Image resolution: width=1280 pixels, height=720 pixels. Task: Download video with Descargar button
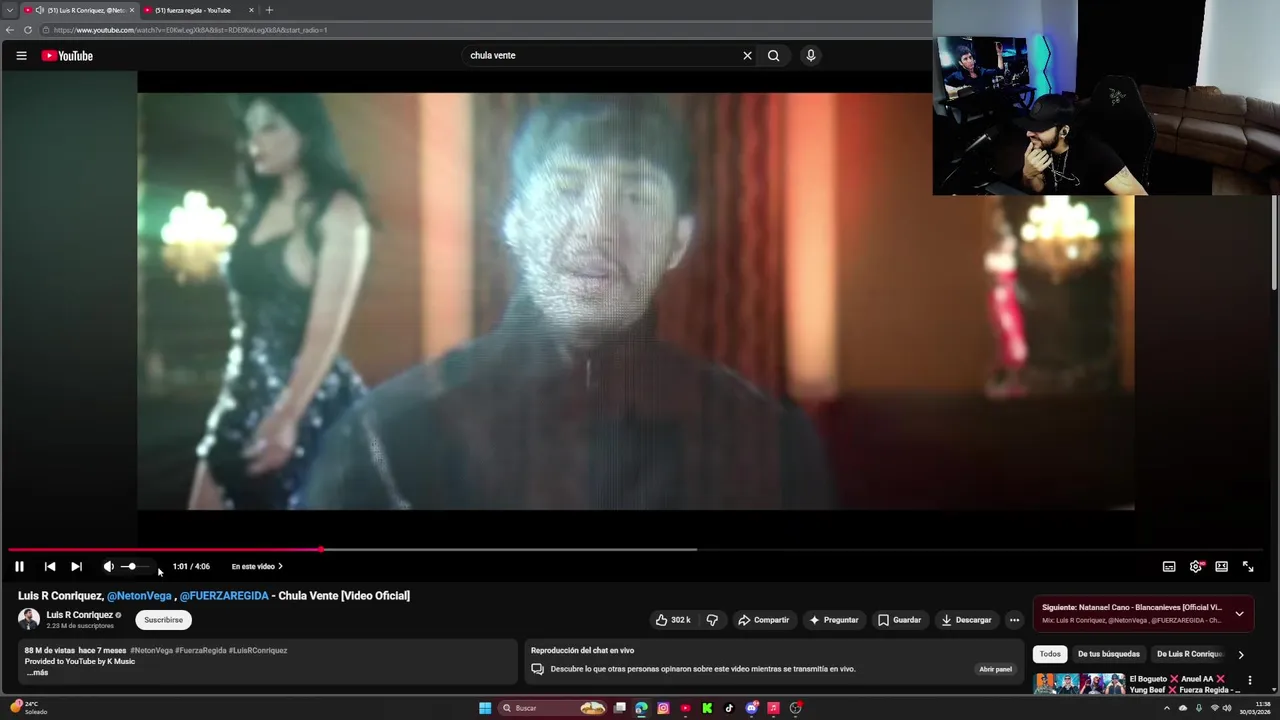tap(966, 620)
